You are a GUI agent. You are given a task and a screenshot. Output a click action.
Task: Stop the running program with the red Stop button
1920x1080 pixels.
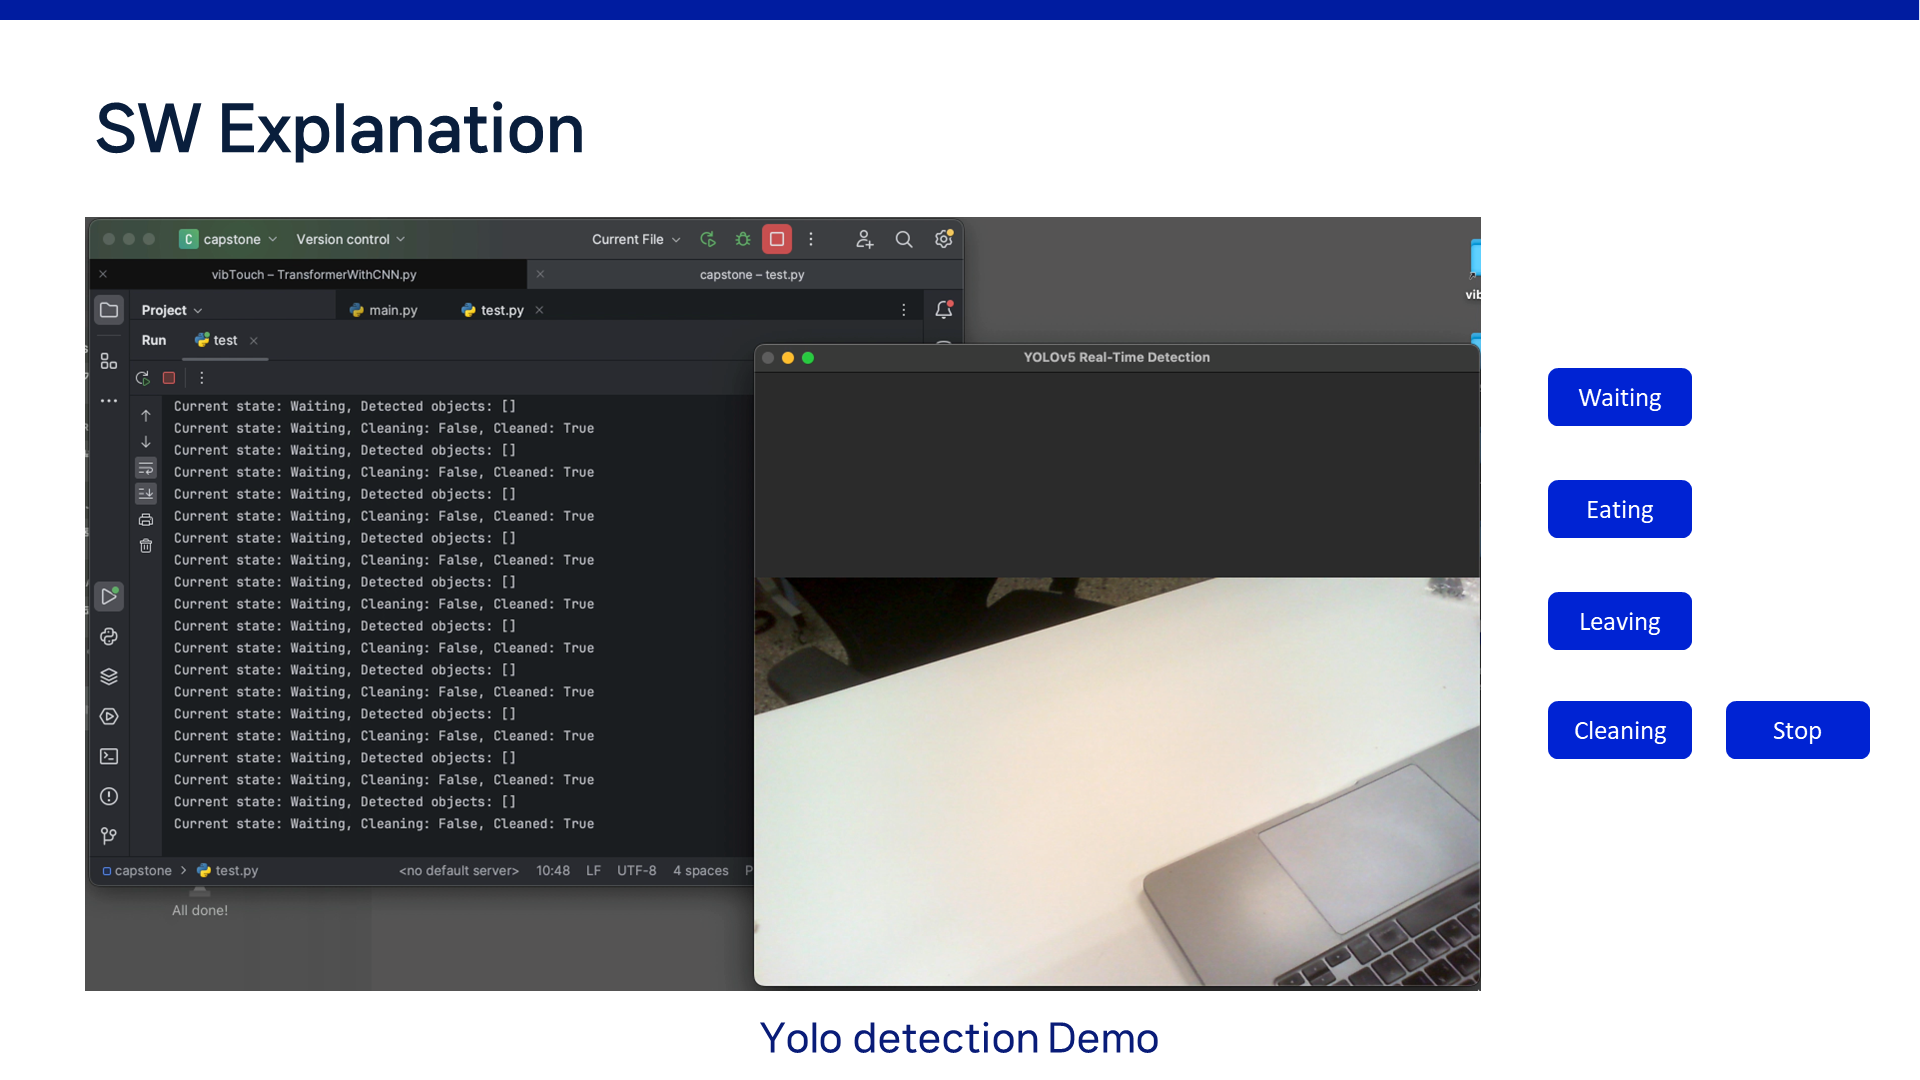click(777, 239)
